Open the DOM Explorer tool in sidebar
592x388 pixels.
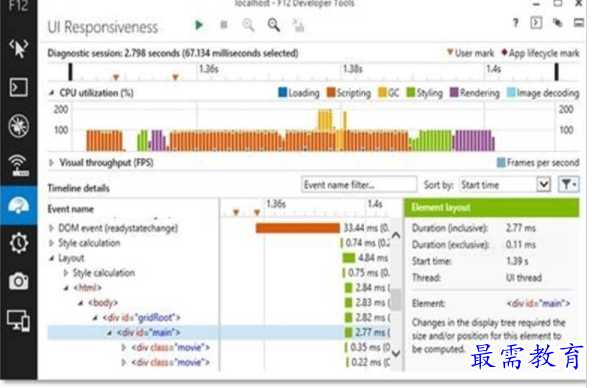18,48
